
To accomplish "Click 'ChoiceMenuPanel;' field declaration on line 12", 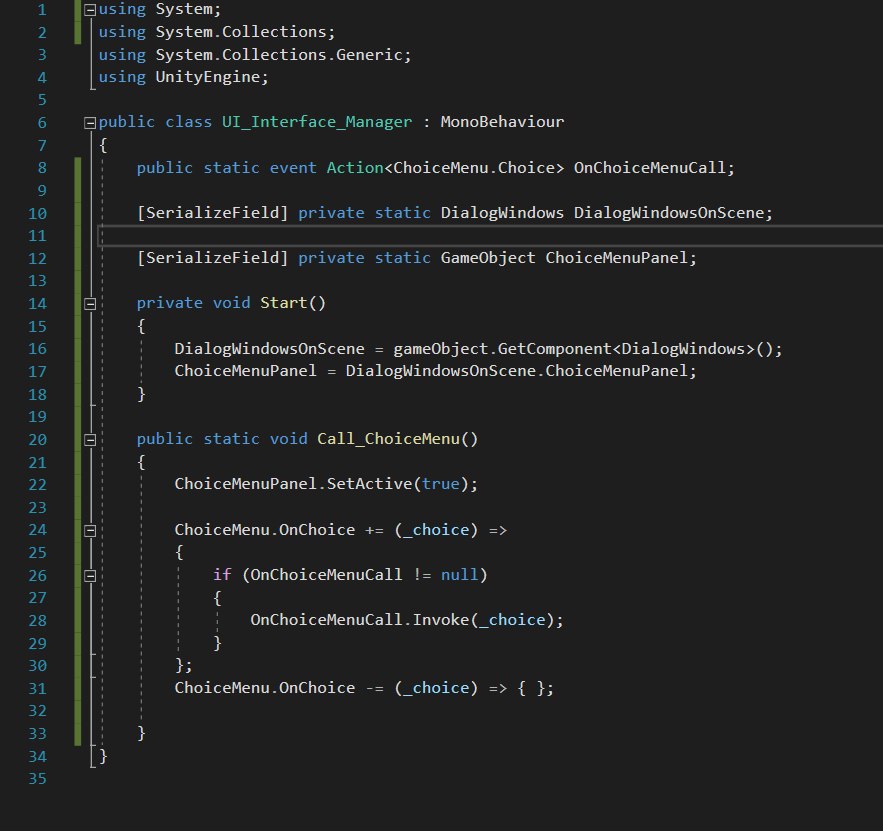I will click(x=621, y=258).
